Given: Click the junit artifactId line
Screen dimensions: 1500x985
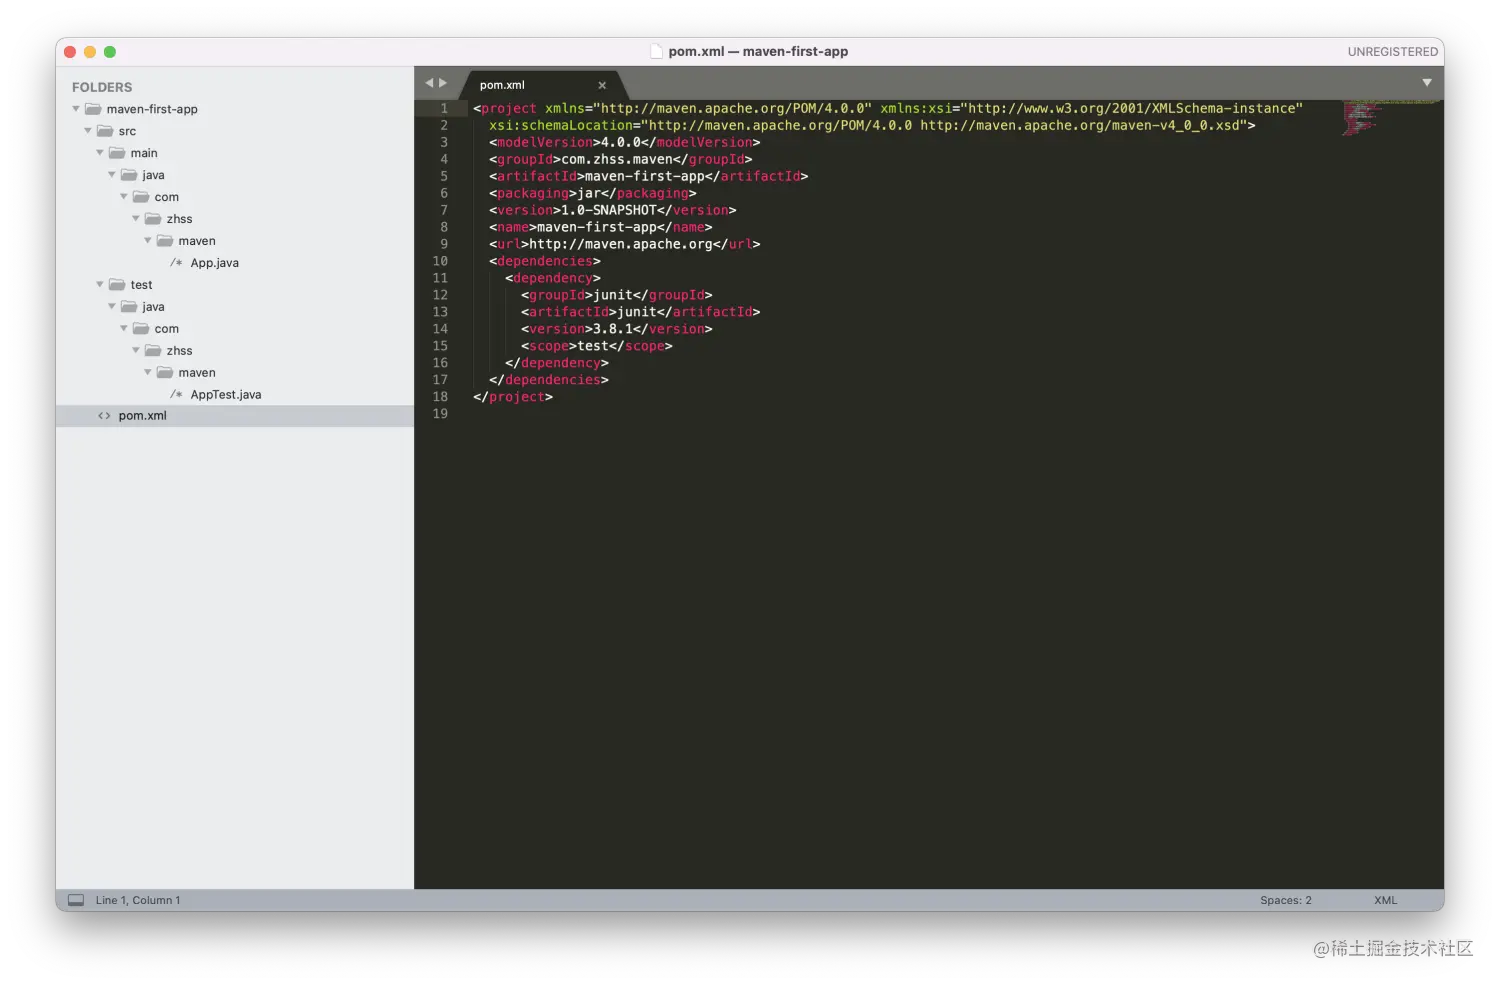Looking at the screenshot, I should tap(640, 312).
